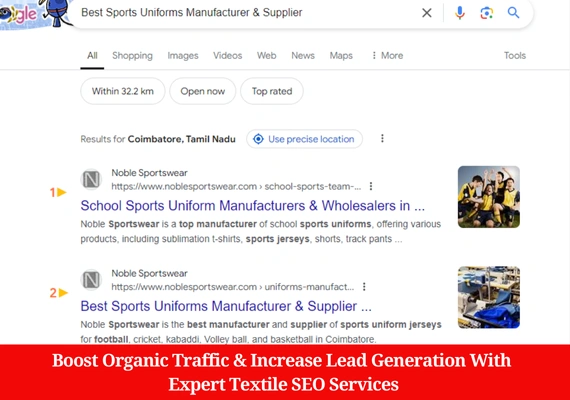The height and width of the screenshot is (400, 570).
Task: Clear the search box with X icon
Action: [427, 13]
